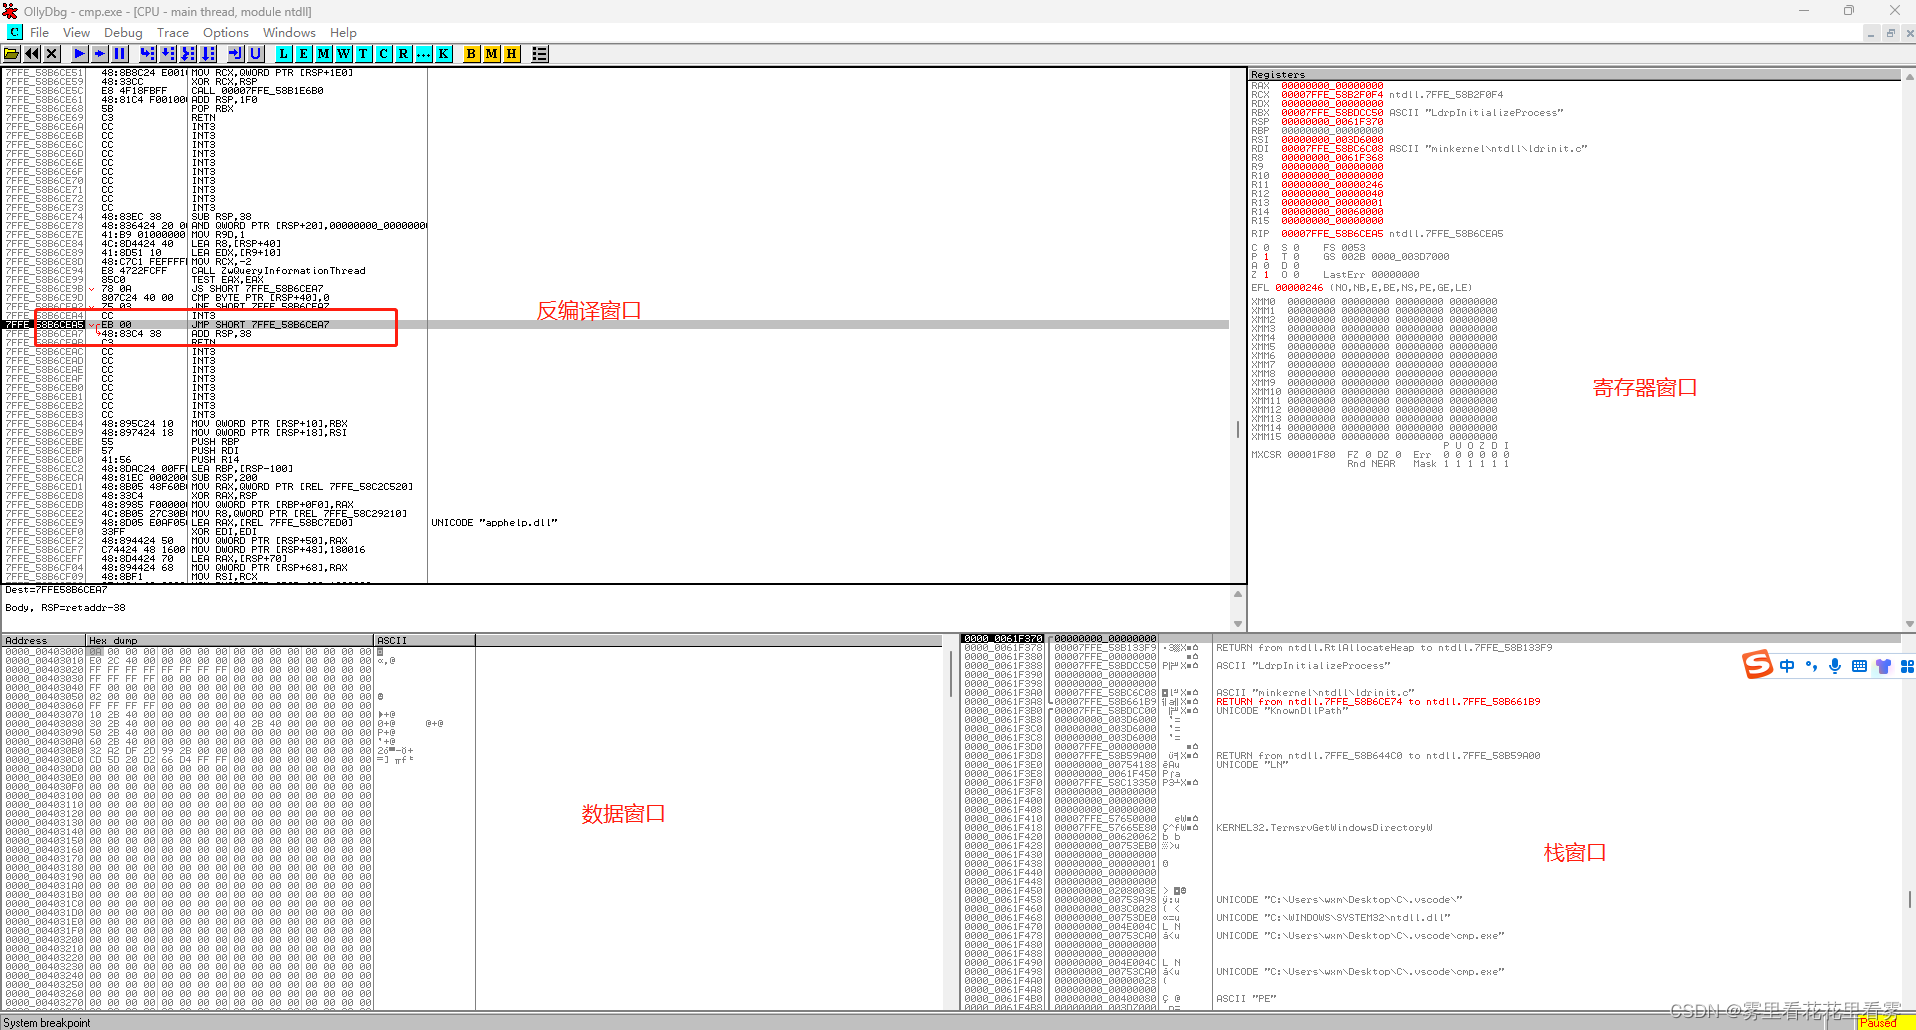Image resolution: width=1916 pixels, height=1030 pixels.
Task: Open the Trace menu
Action: tap(173, 33)
